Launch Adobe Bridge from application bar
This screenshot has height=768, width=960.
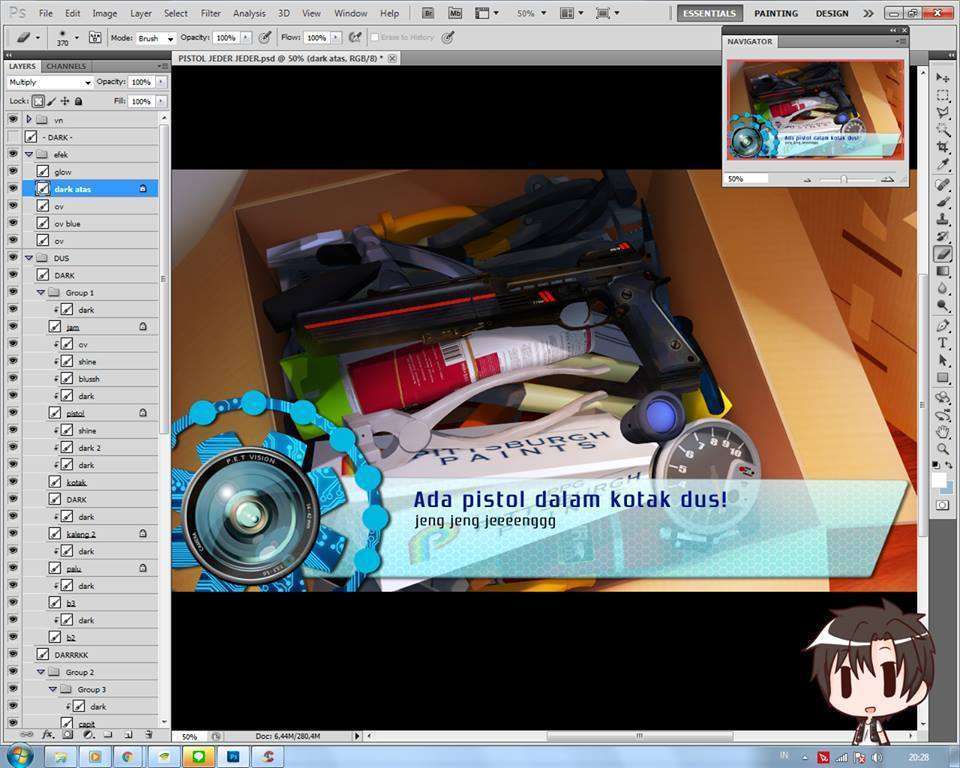(428, 13)
